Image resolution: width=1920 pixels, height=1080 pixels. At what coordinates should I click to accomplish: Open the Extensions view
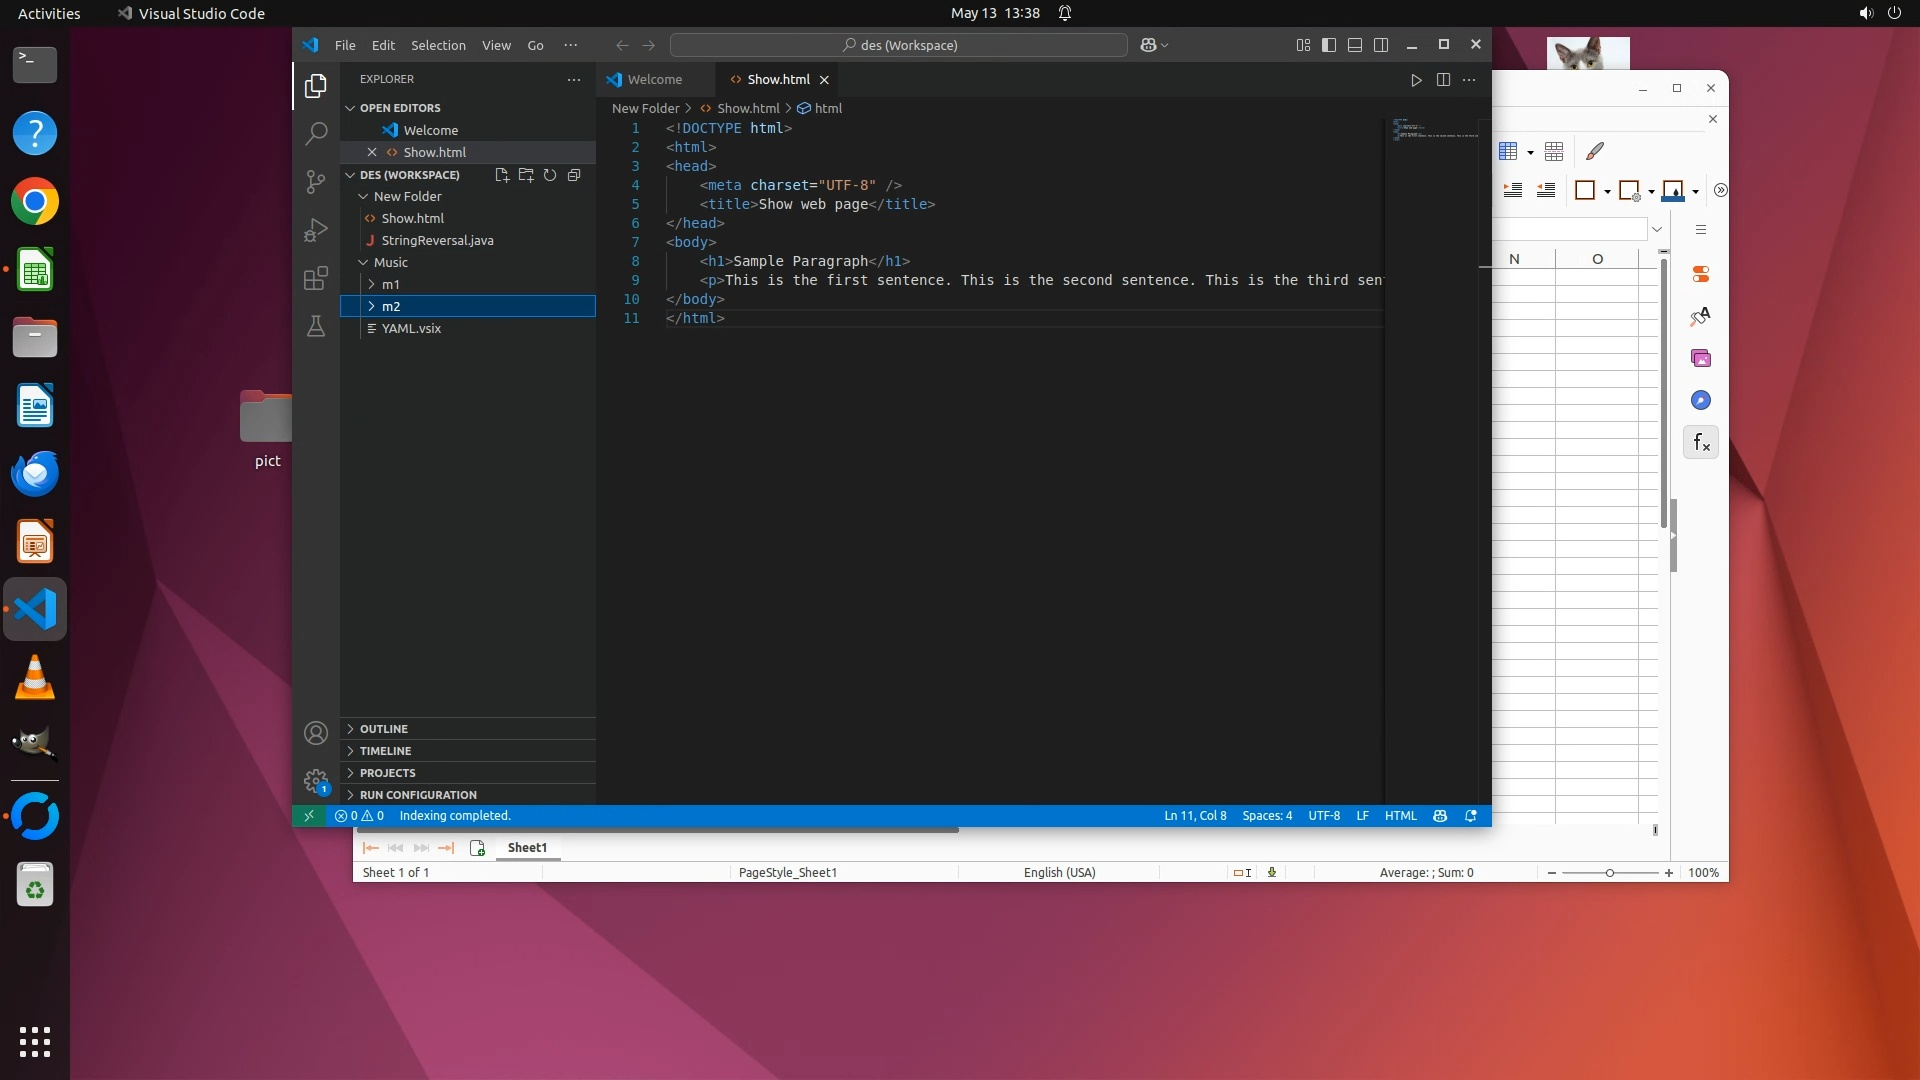(x=316, y=278)
